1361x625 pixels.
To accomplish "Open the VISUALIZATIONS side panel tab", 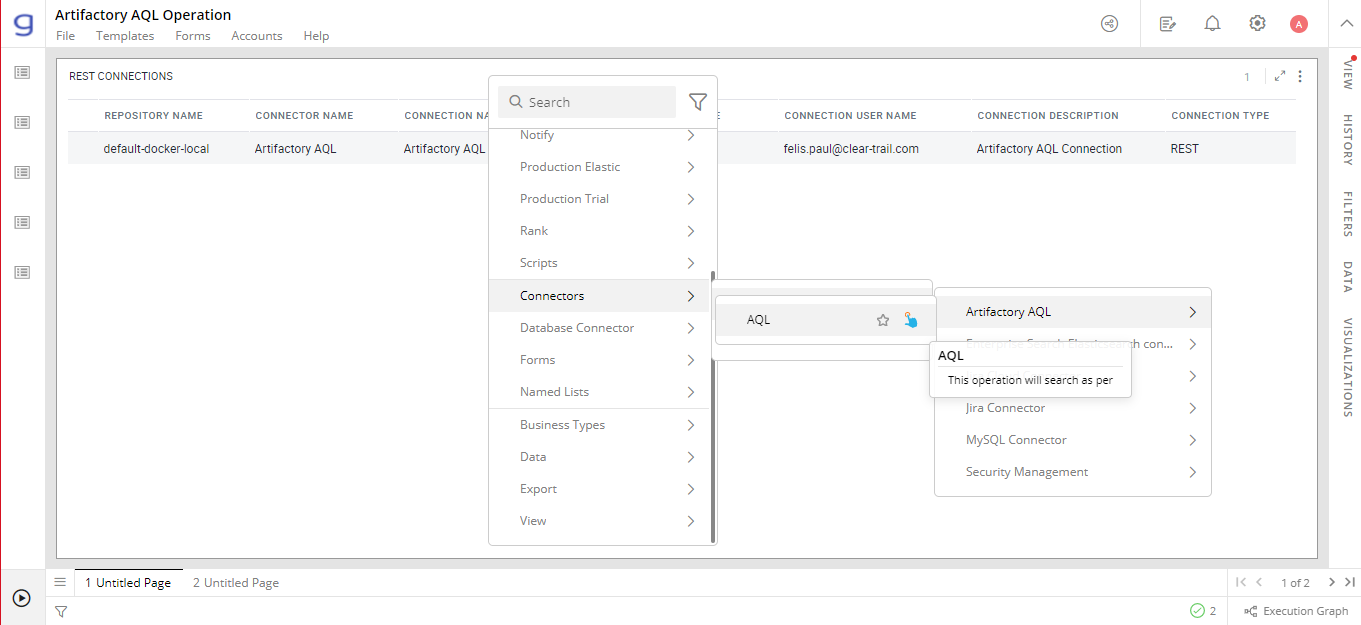I will tap(1347, 367).
